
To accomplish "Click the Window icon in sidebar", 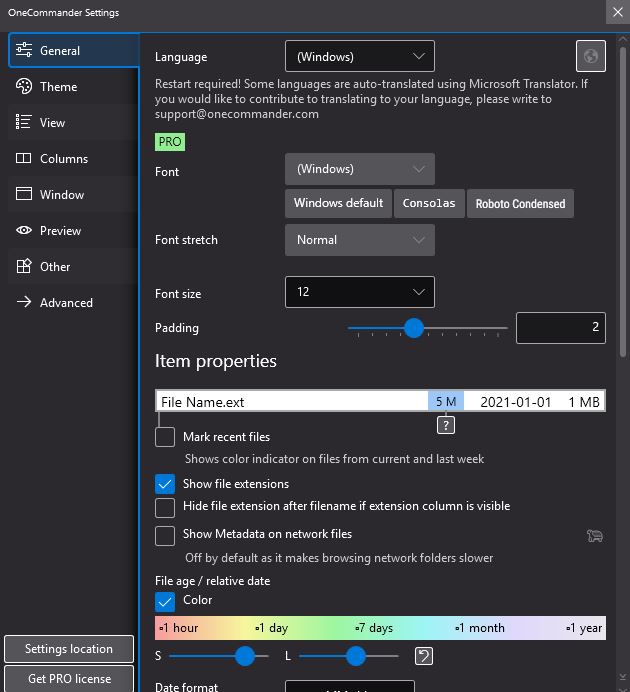I will (24, 194).
